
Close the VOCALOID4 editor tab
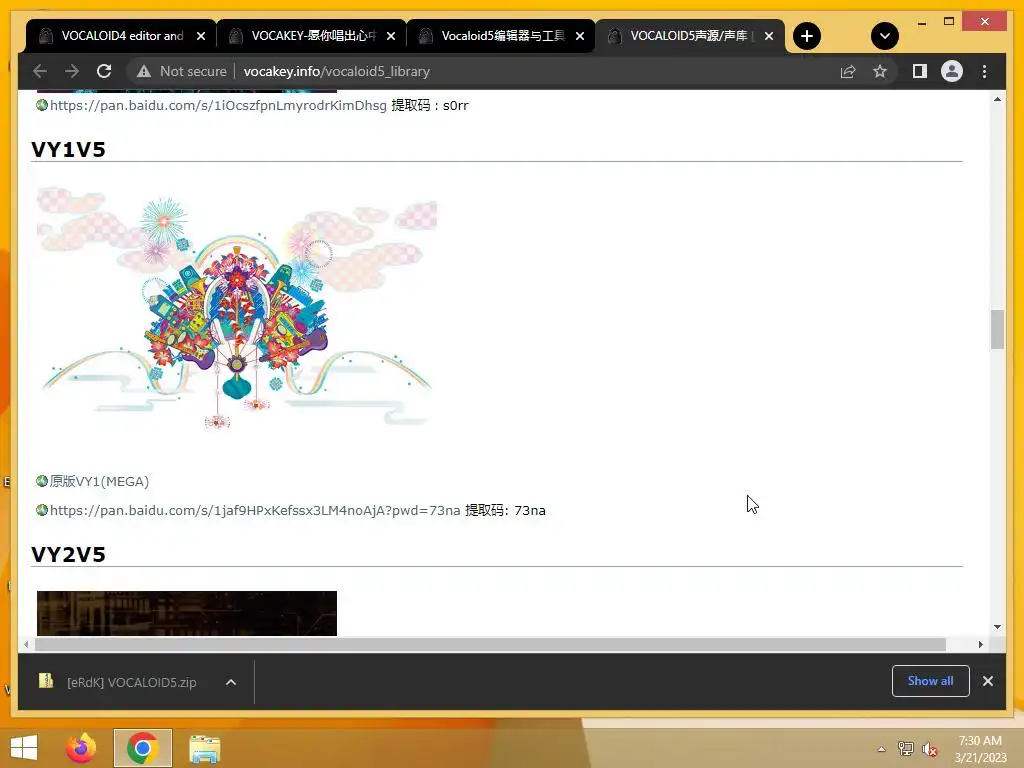201,37
